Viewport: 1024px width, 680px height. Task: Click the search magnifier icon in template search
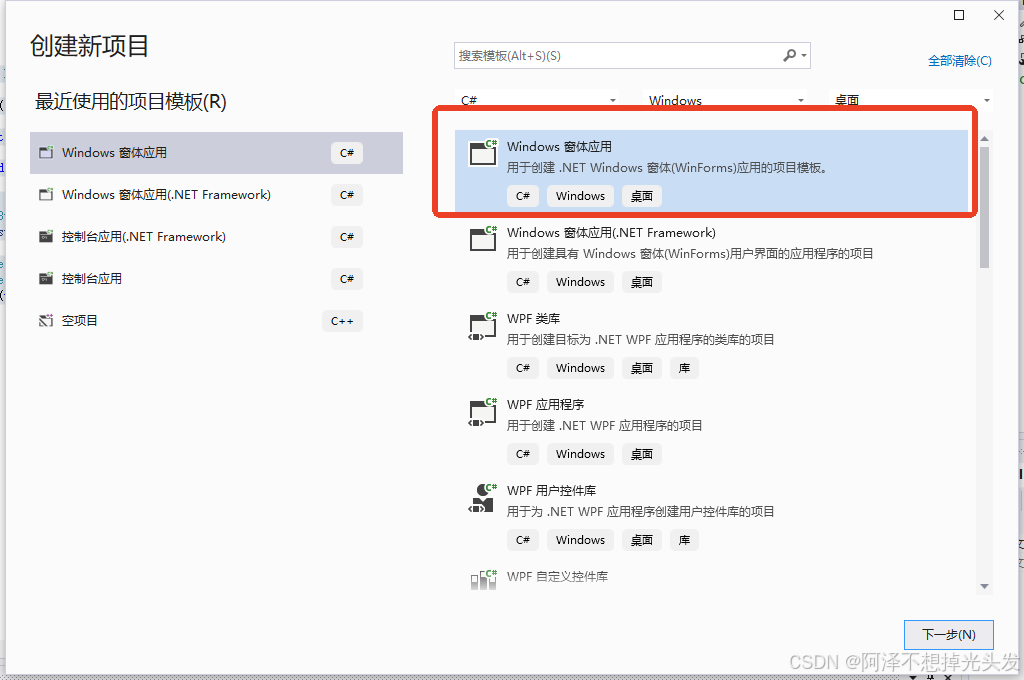tap(789, 56)
